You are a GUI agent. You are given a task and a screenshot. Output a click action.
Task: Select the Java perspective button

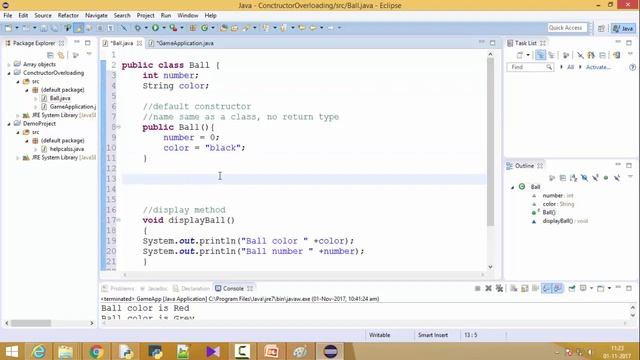pyautogui.click(x=623, y=28)
